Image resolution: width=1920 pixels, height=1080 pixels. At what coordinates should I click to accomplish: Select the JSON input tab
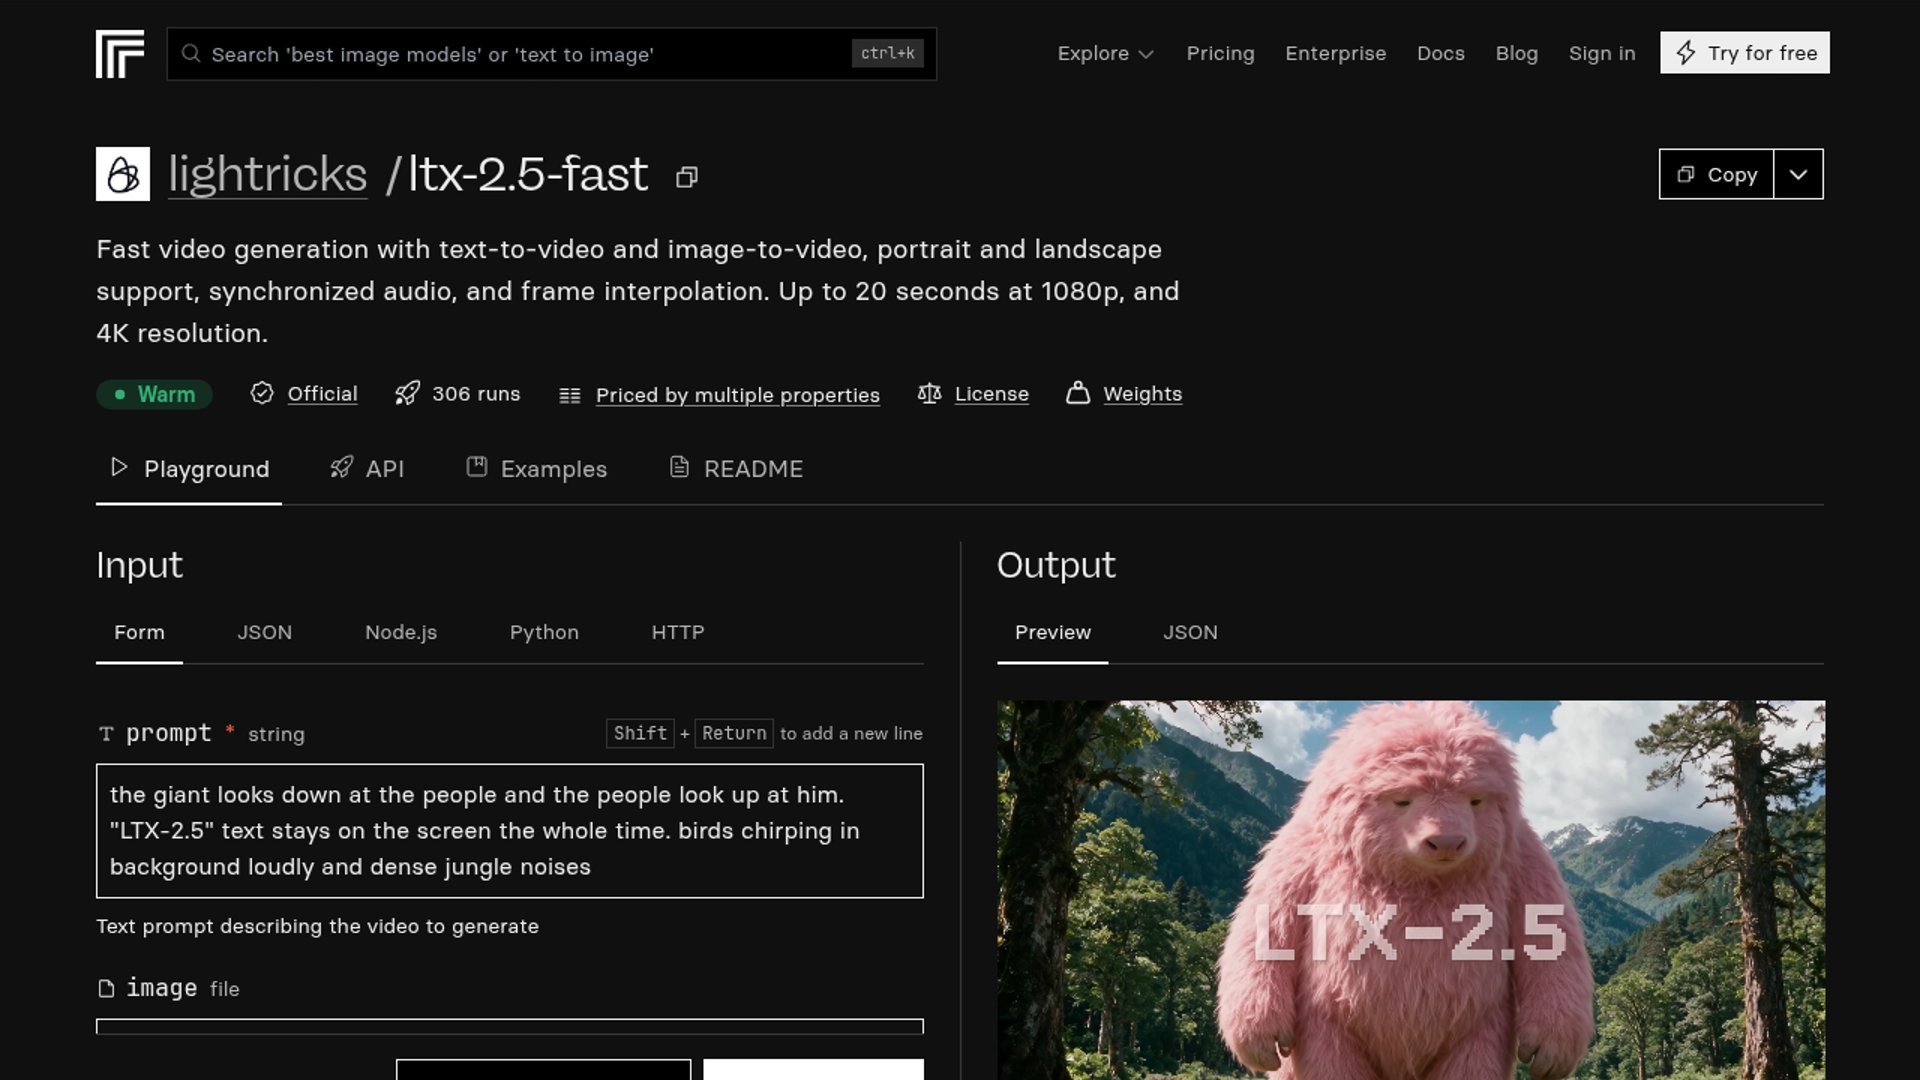pyautogui.click(x=265, y=633)
